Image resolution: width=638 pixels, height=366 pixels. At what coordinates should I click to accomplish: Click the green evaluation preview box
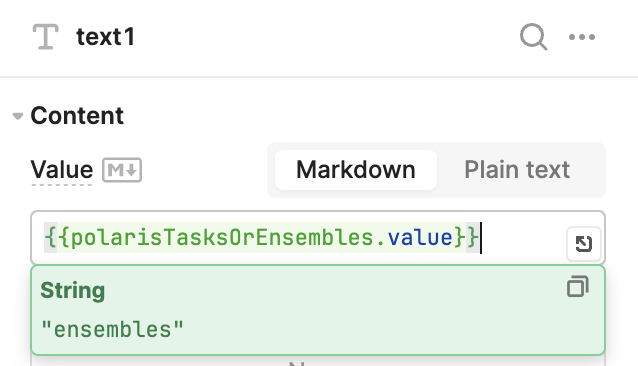coord(318,310)
